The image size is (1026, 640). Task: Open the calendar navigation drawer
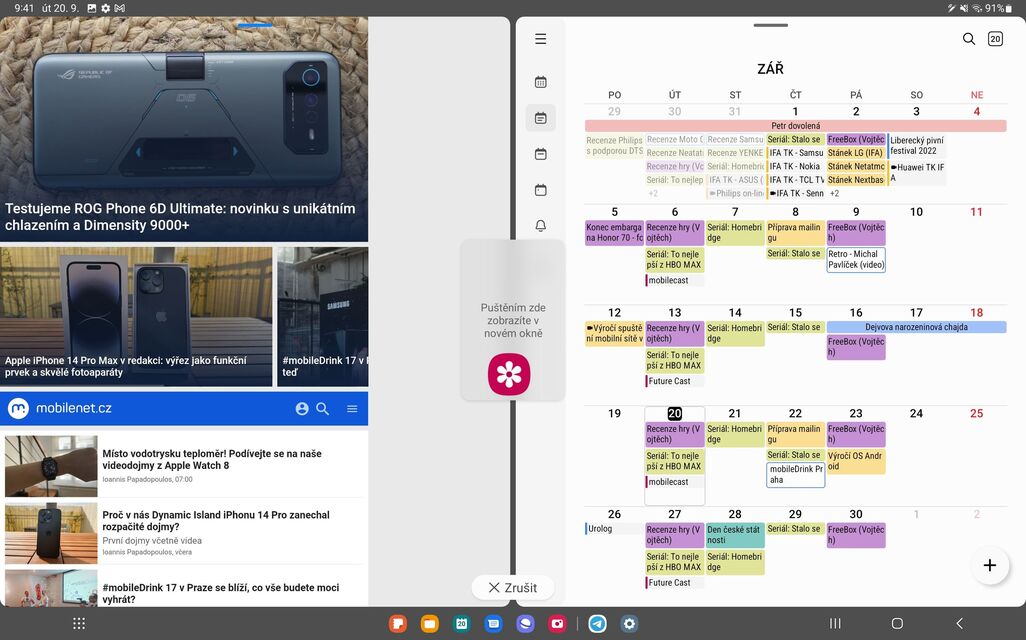(x=540, y=38)
